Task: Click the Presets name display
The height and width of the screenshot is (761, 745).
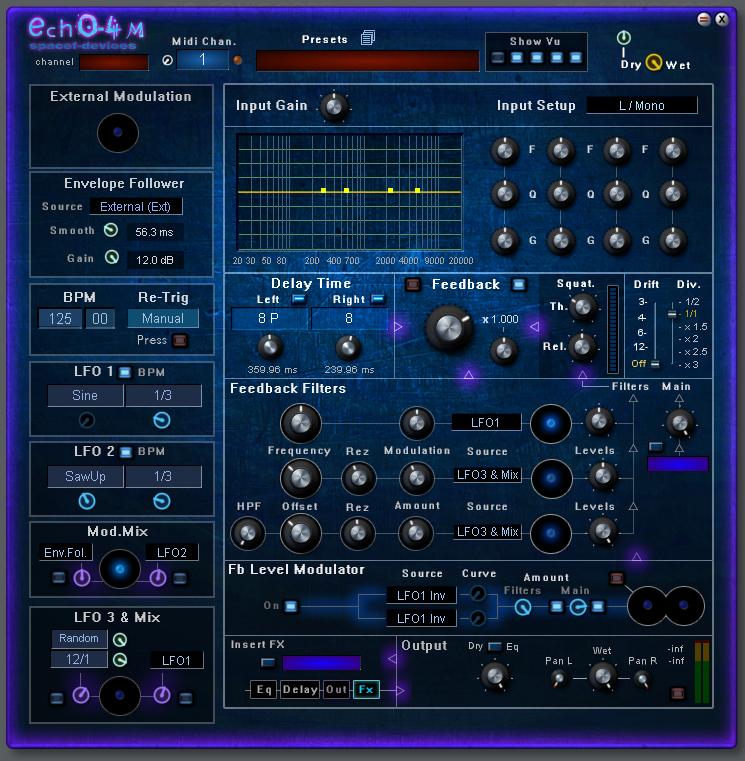Action: point(367,61)
